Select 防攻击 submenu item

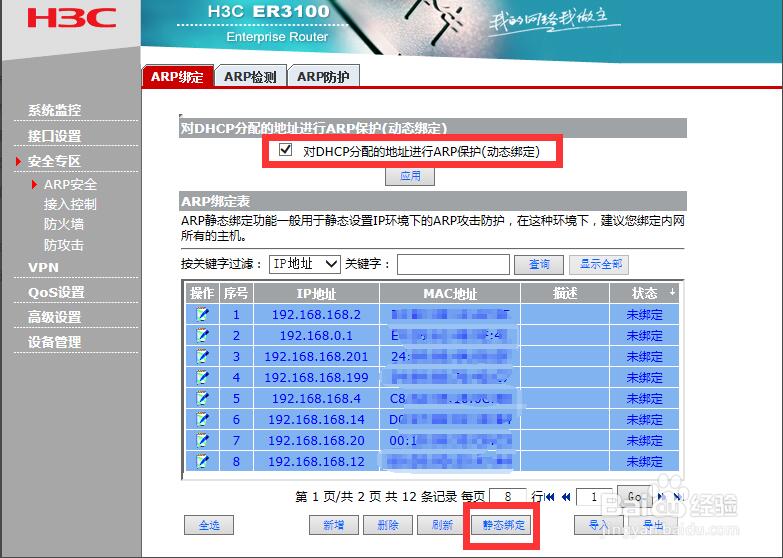pyautogui.click(x=63, y=245)
